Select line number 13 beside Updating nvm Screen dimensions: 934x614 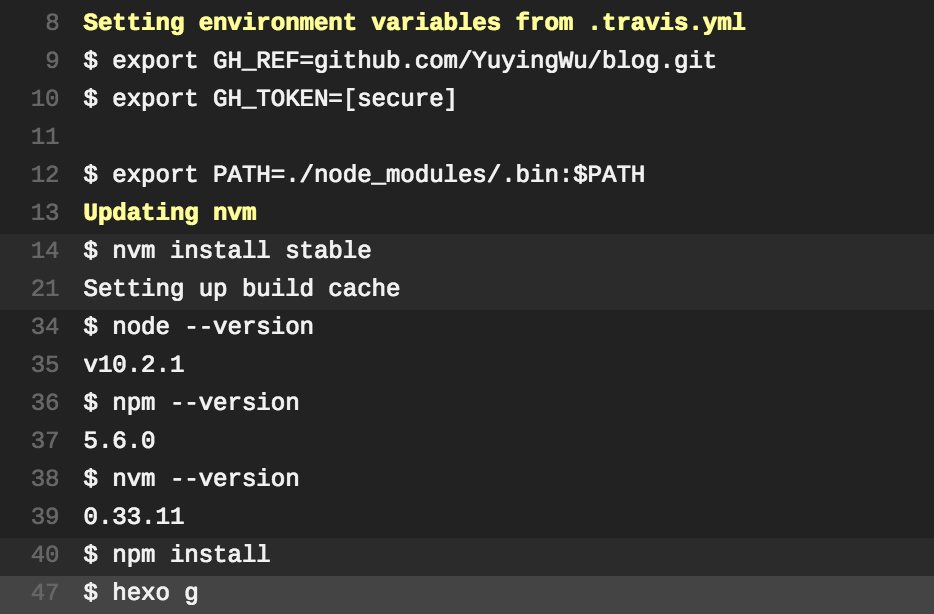point(45,213)
